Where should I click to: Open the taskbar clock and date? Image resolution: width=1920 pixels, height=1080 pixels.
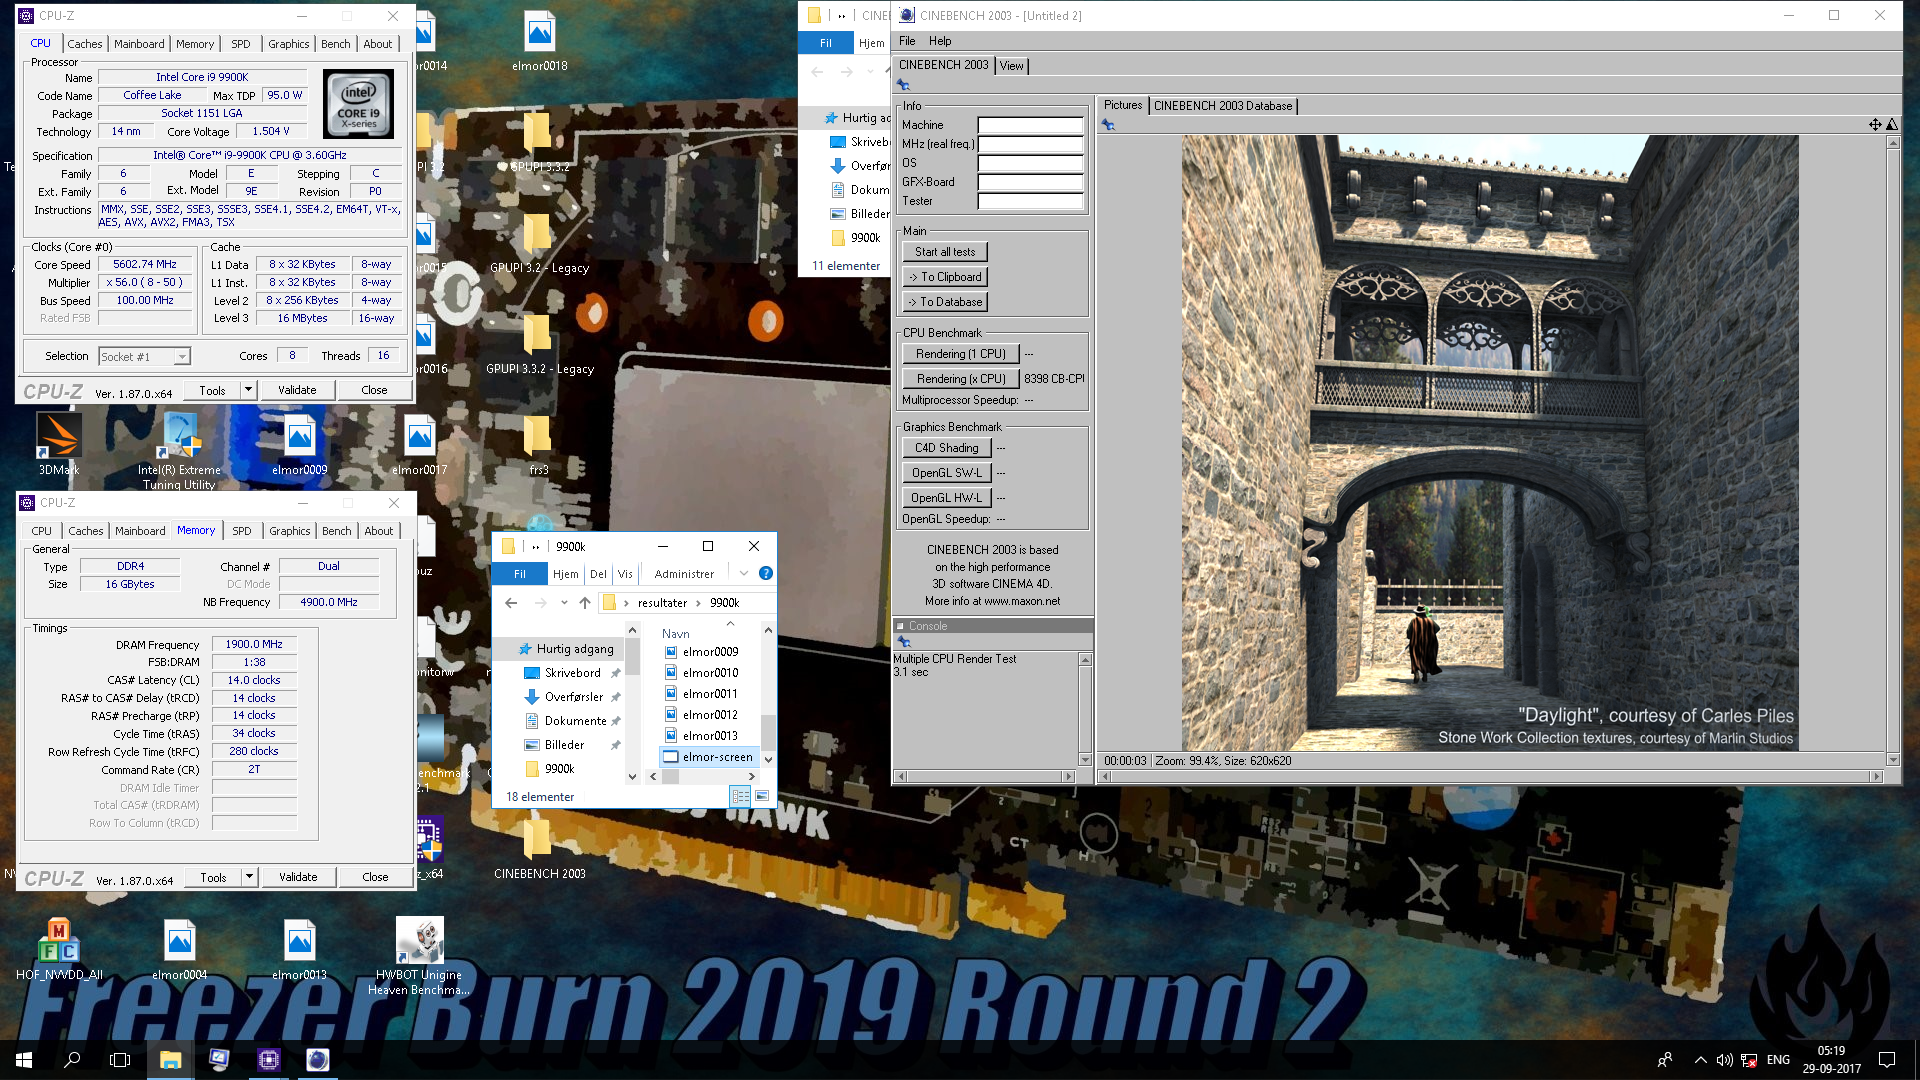[x=1831, y=1060]
